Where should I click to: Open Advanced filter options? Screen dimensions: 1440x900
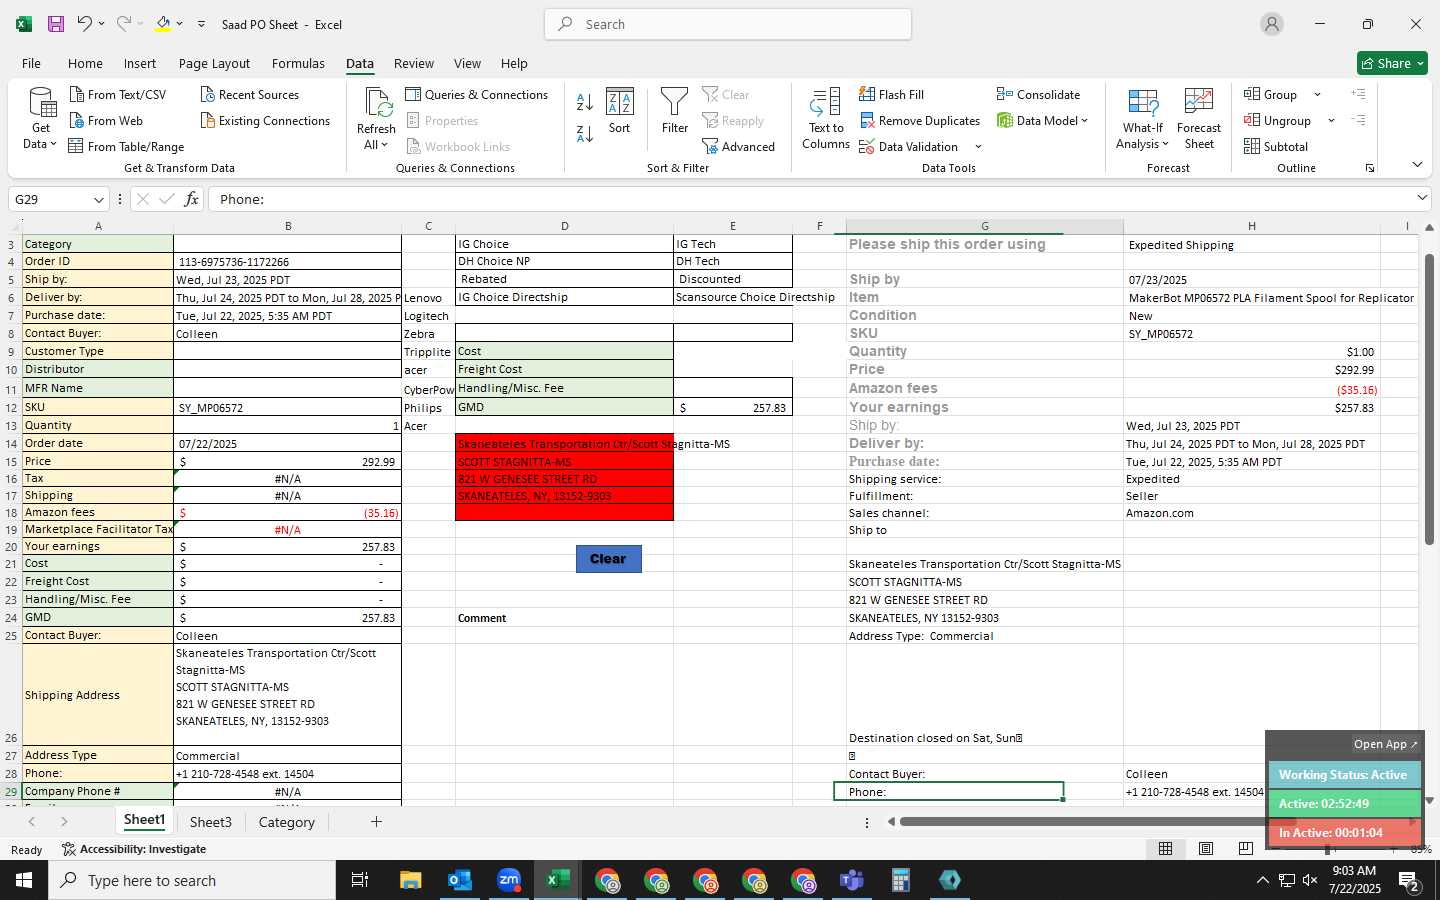738,146
